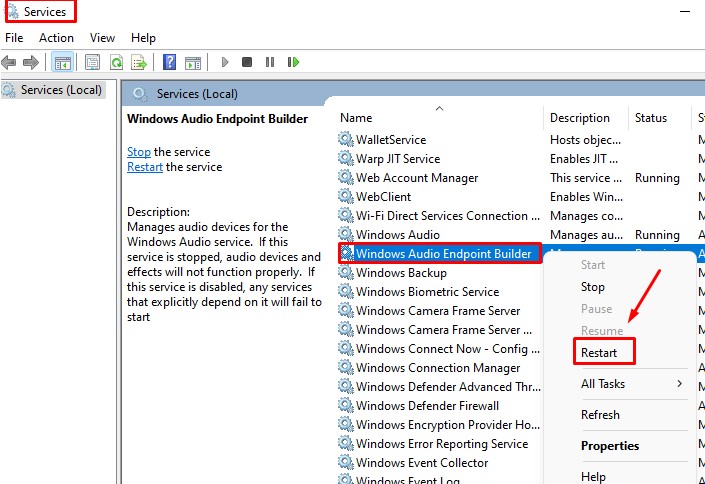The image size is (705, 484).
Task: Click Running status of Web Account Manager
Action: (657, 178)
